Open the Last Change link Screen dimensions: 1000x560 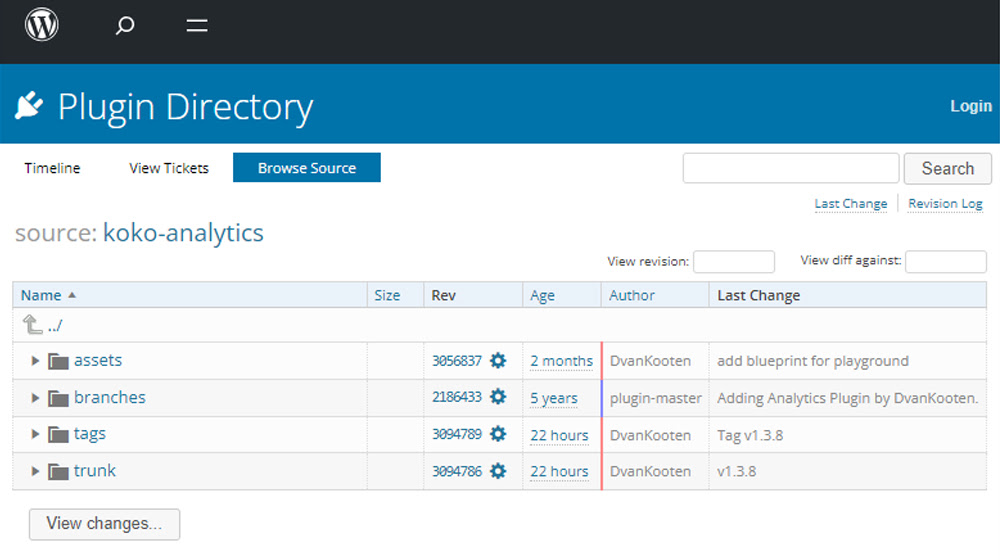click(x=851, y=203)
